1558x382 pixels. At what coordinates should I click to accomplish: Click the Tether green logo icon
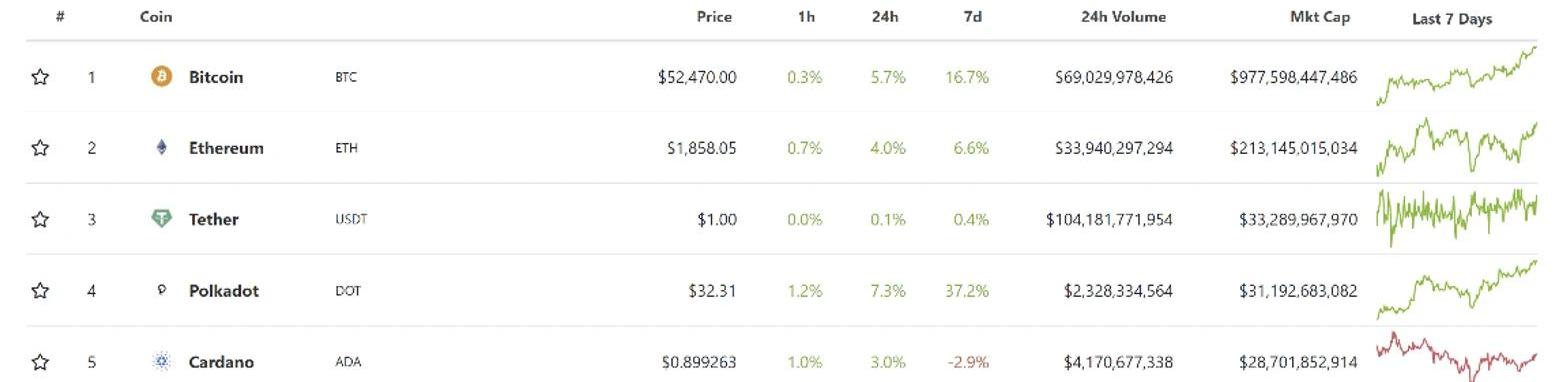click(x=161, y=219)
